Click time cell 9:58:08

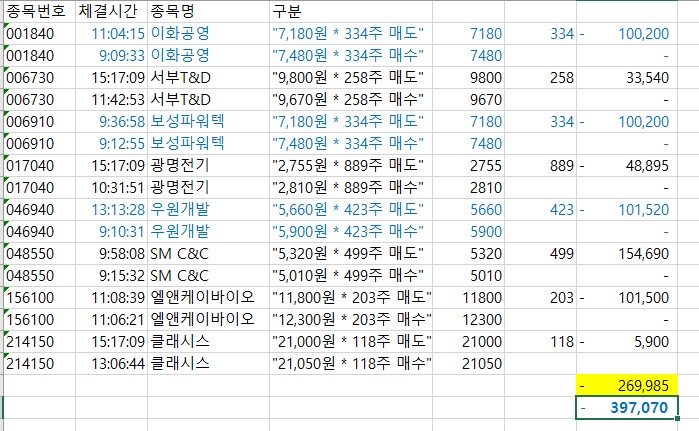pos(111,254)
